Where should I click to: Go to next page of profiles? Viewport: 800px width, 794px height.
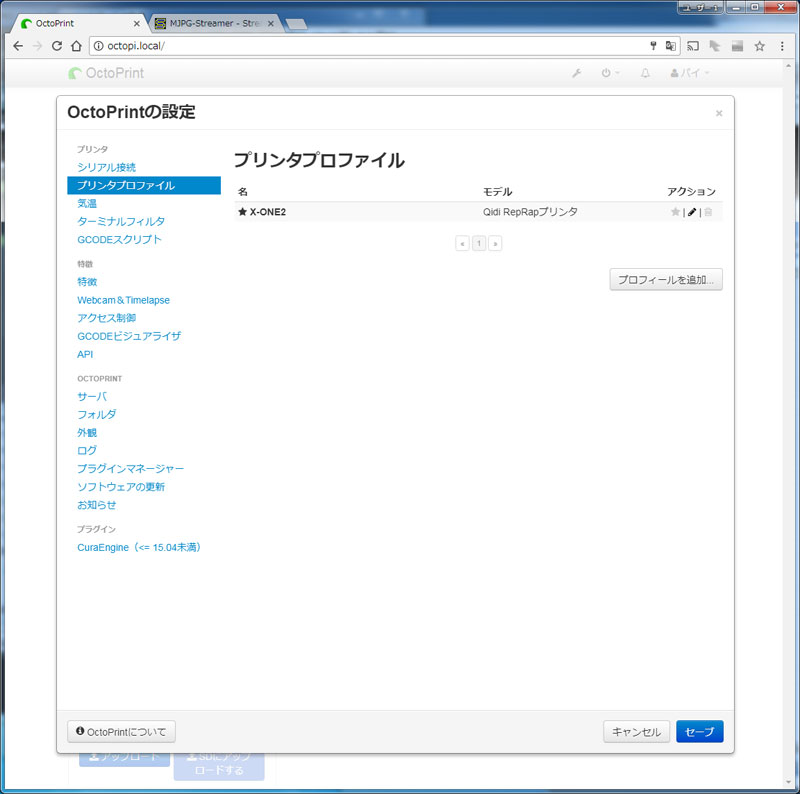point(495,243)
